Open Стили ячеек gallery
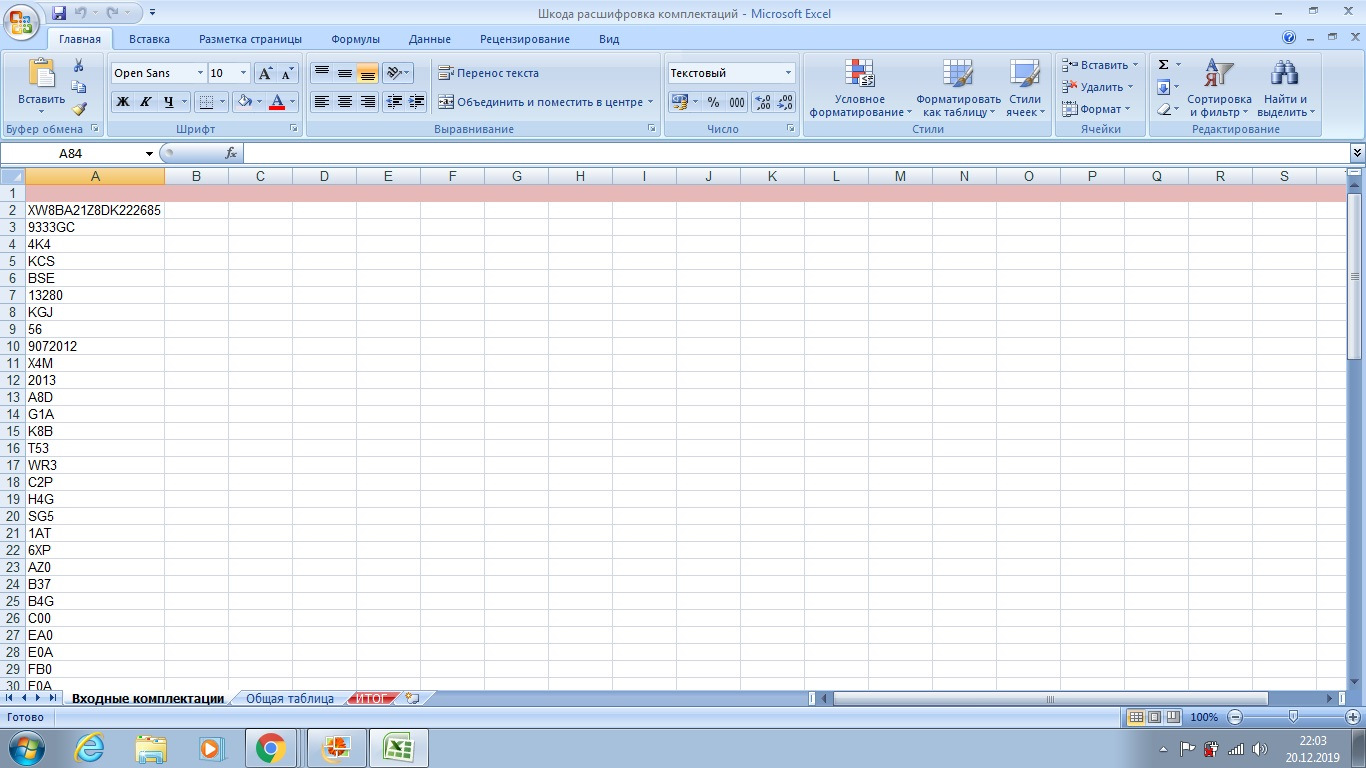 (1025, 88)
